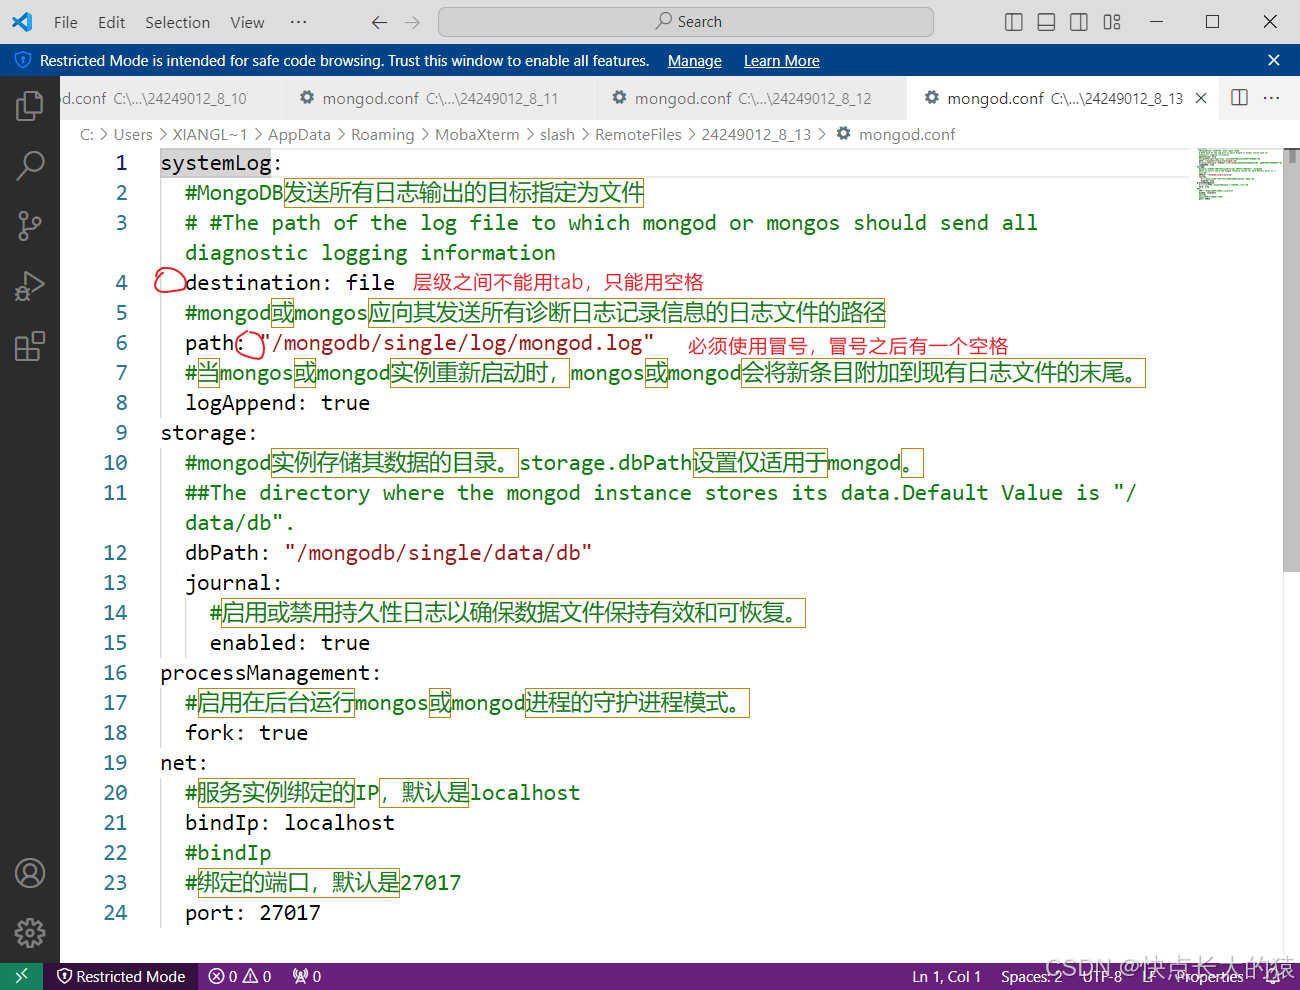Open the Explorer view
The image size is (1300, 990).
tap(30, 105)
